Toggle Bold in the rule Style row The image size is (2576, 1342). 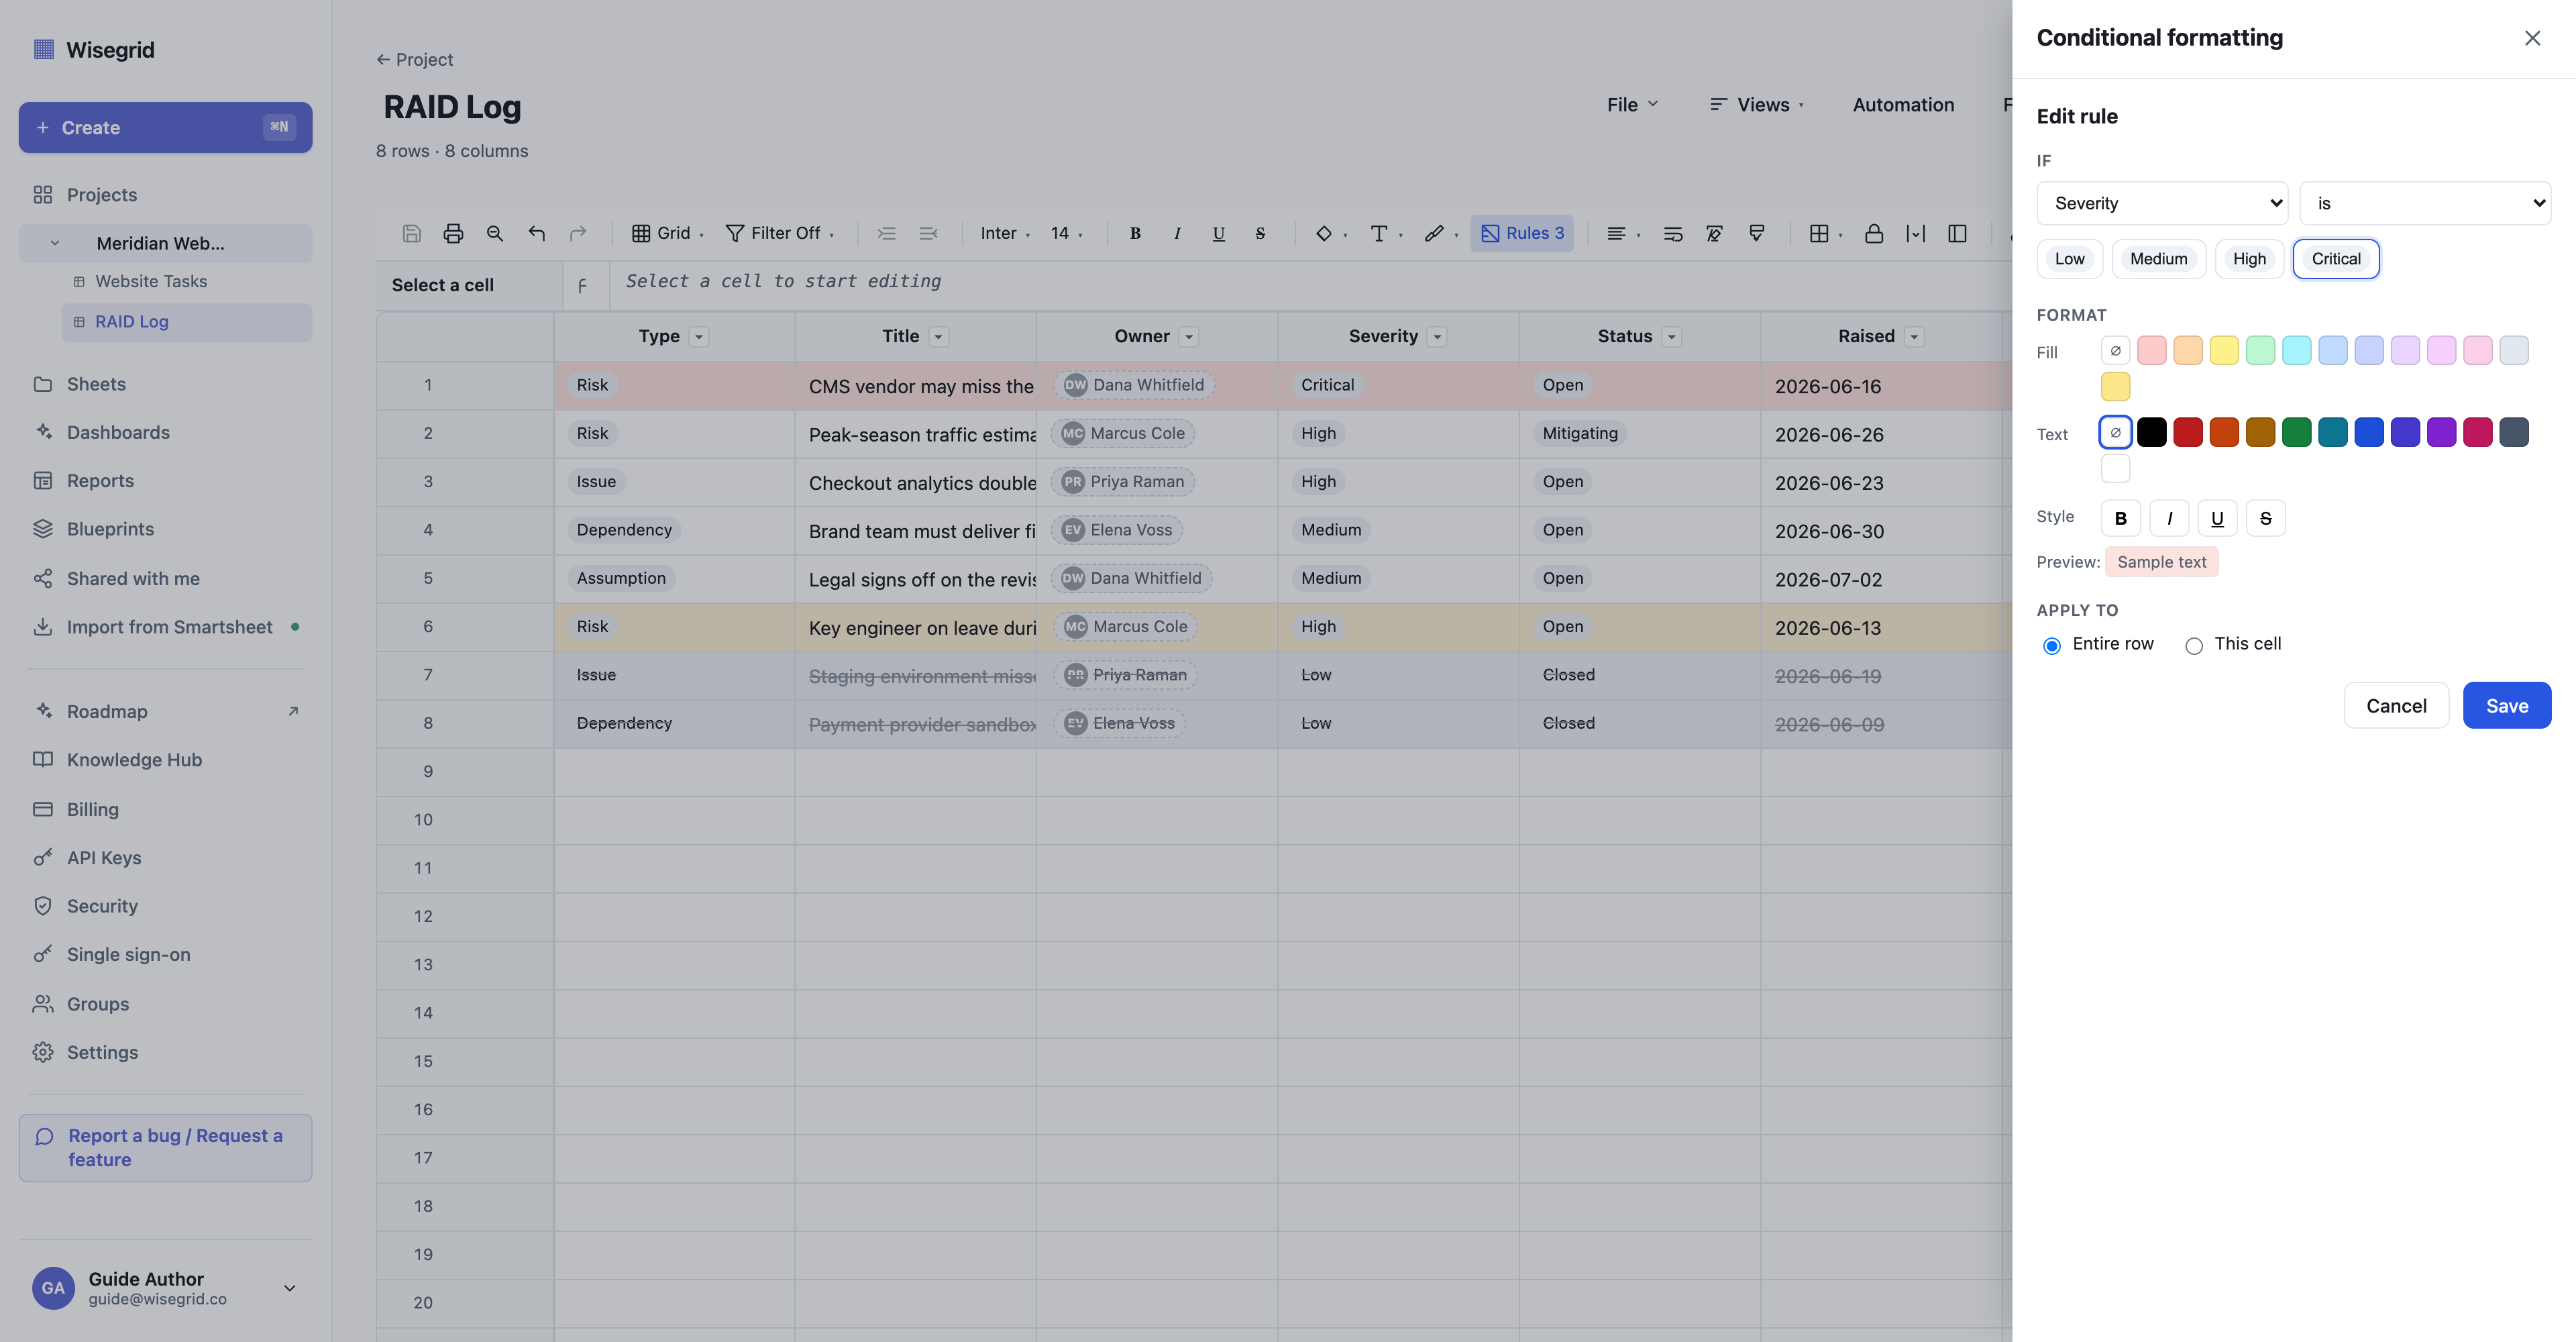[2120, 518]
